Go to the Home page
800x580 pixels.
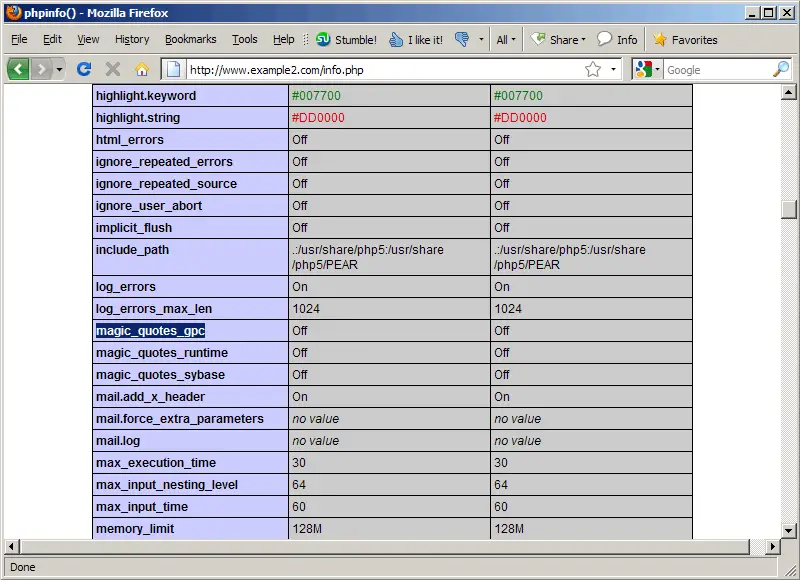coord(142,69)
